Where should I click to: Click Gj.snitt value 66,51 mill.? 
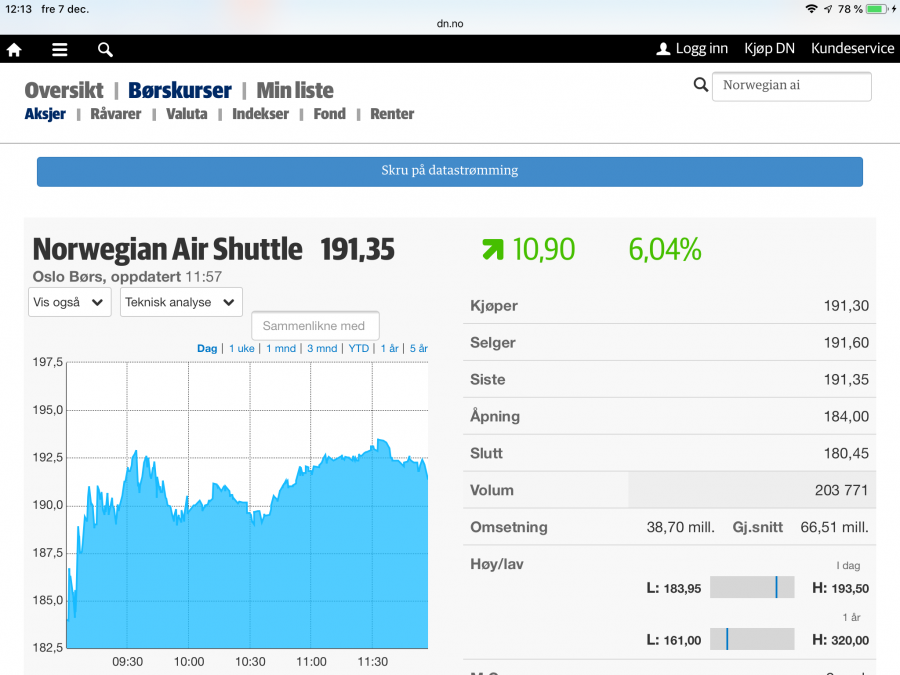[835, 527]
